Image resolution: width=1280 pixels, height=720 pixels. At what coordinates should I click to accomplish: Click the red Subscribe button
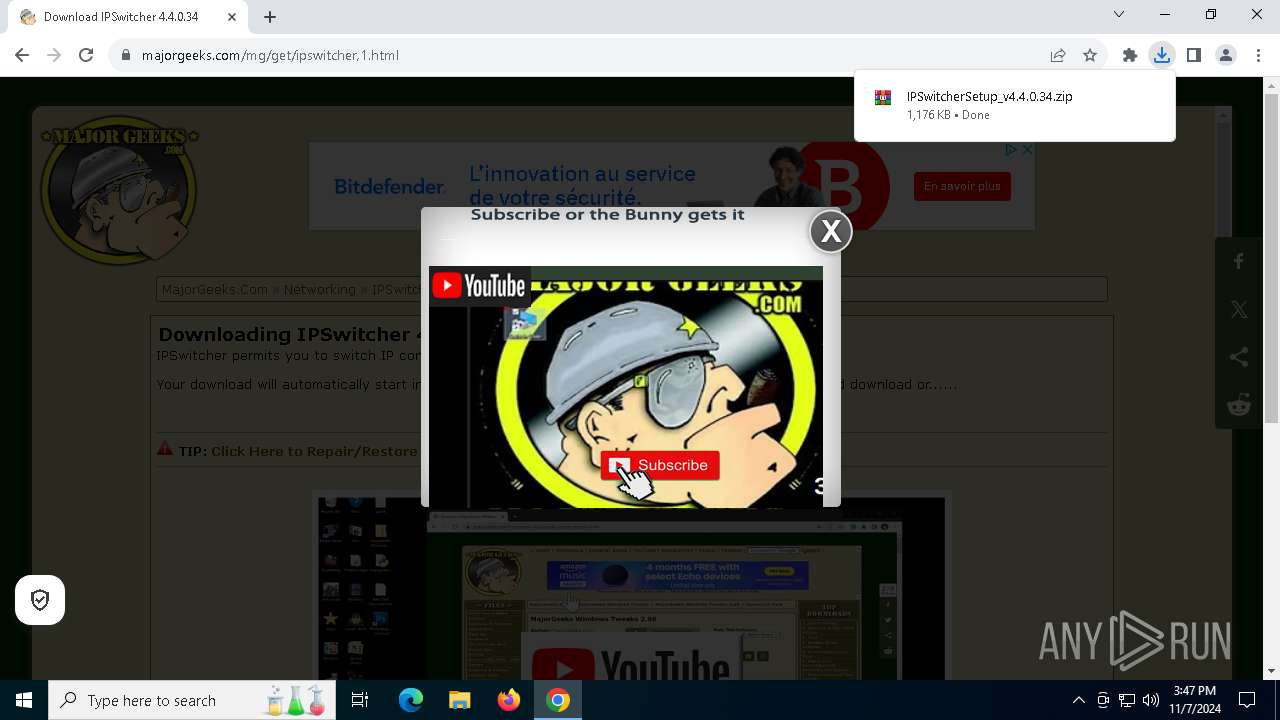coord(660,465)
